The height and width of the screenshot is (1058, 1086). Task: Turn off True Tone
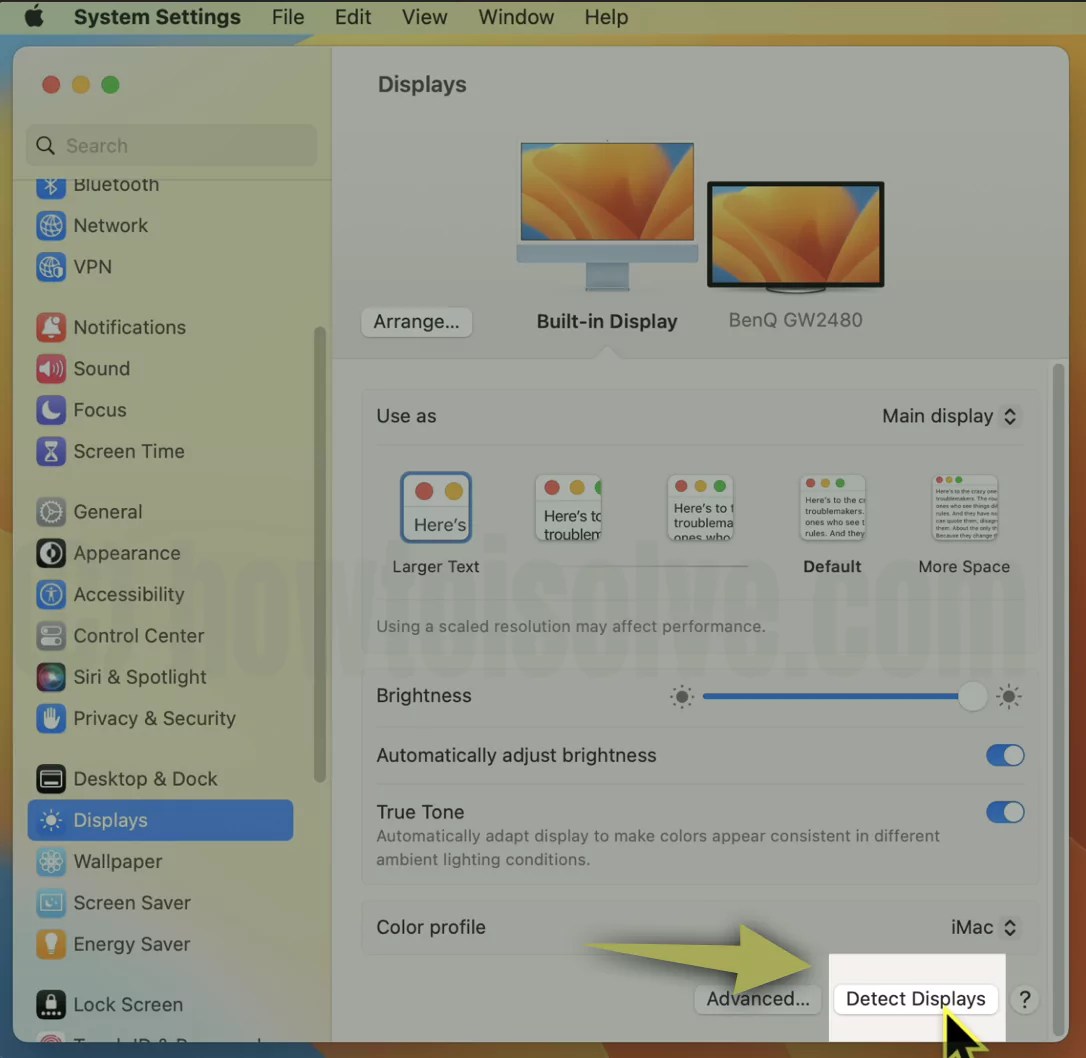click(1005, 812)
